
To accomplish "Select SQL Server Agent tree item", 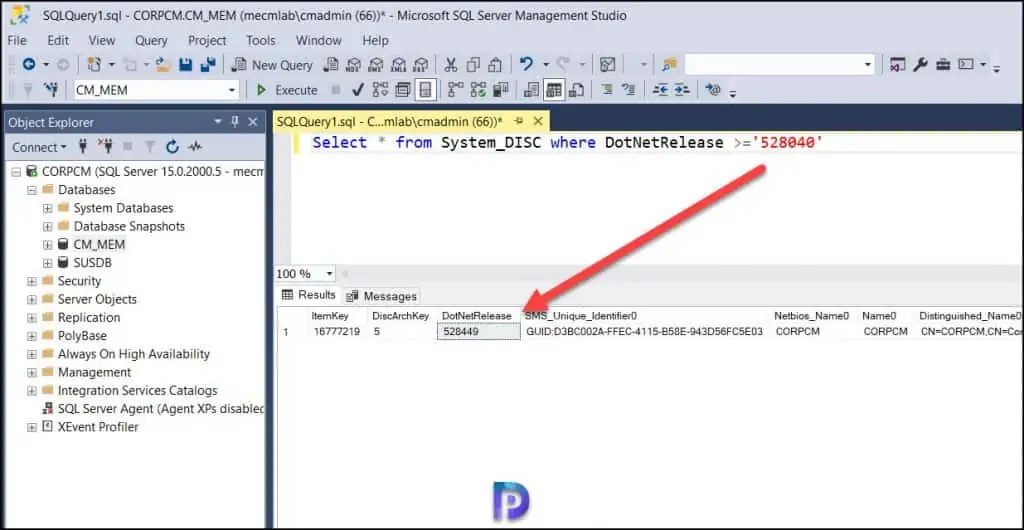I will pyautogui.click(x=153, y=409).
